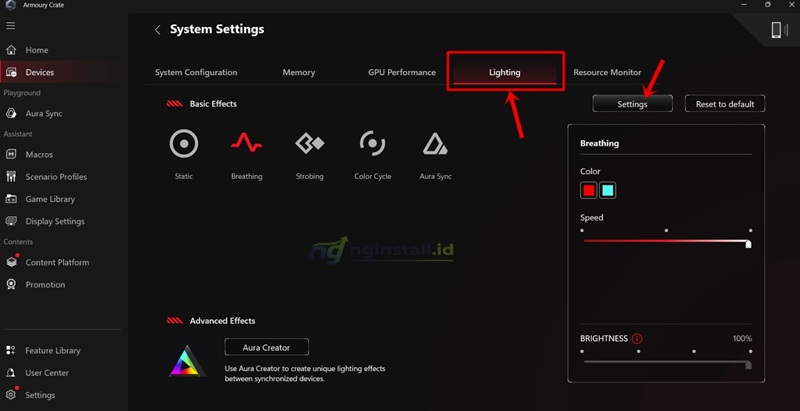Image resolution: width=800 pixels, height=411 pixels.
Task: Pick the cyan color swatch
Action: point(607,190)
